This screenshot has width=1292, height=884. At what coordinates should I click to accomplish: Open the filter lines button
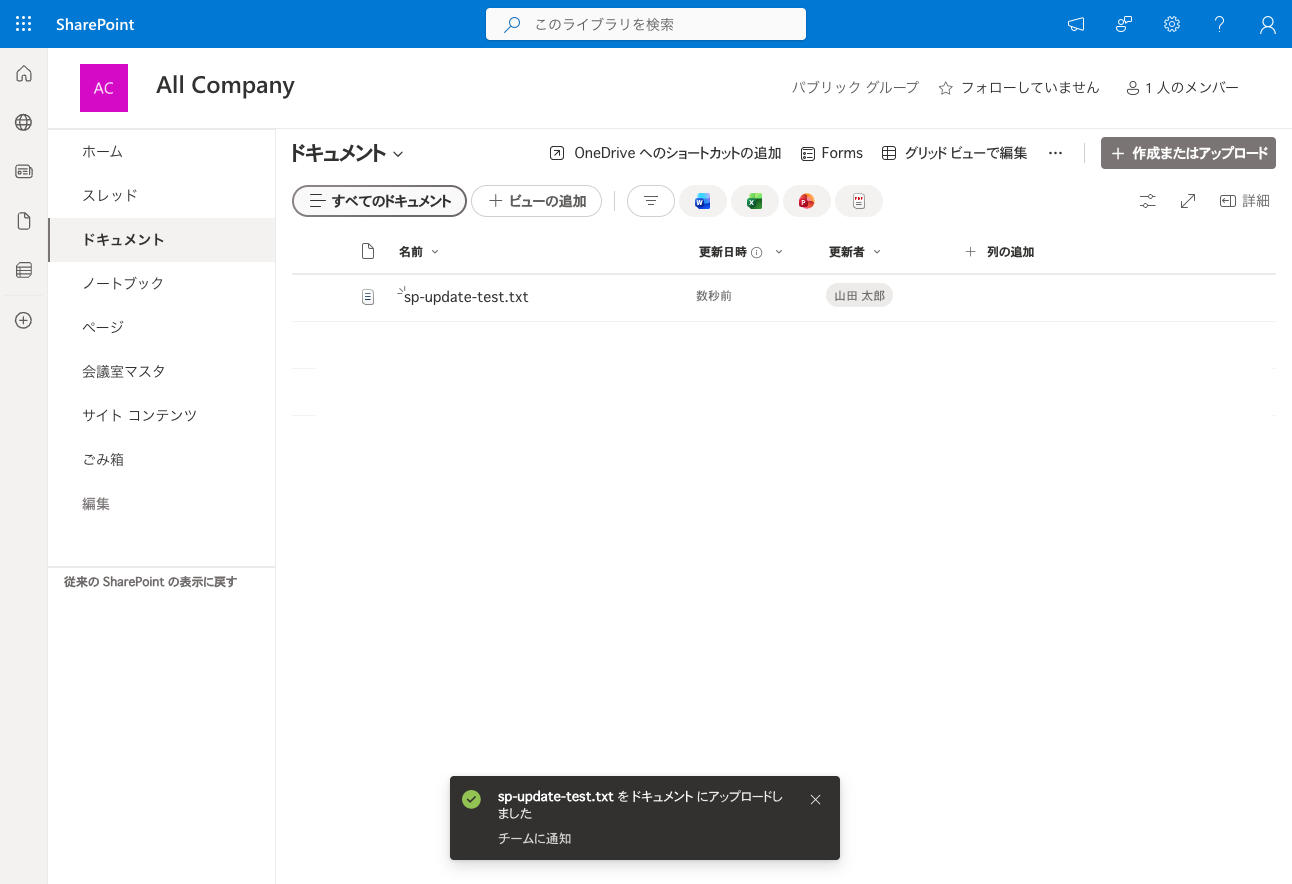(651, 201)
